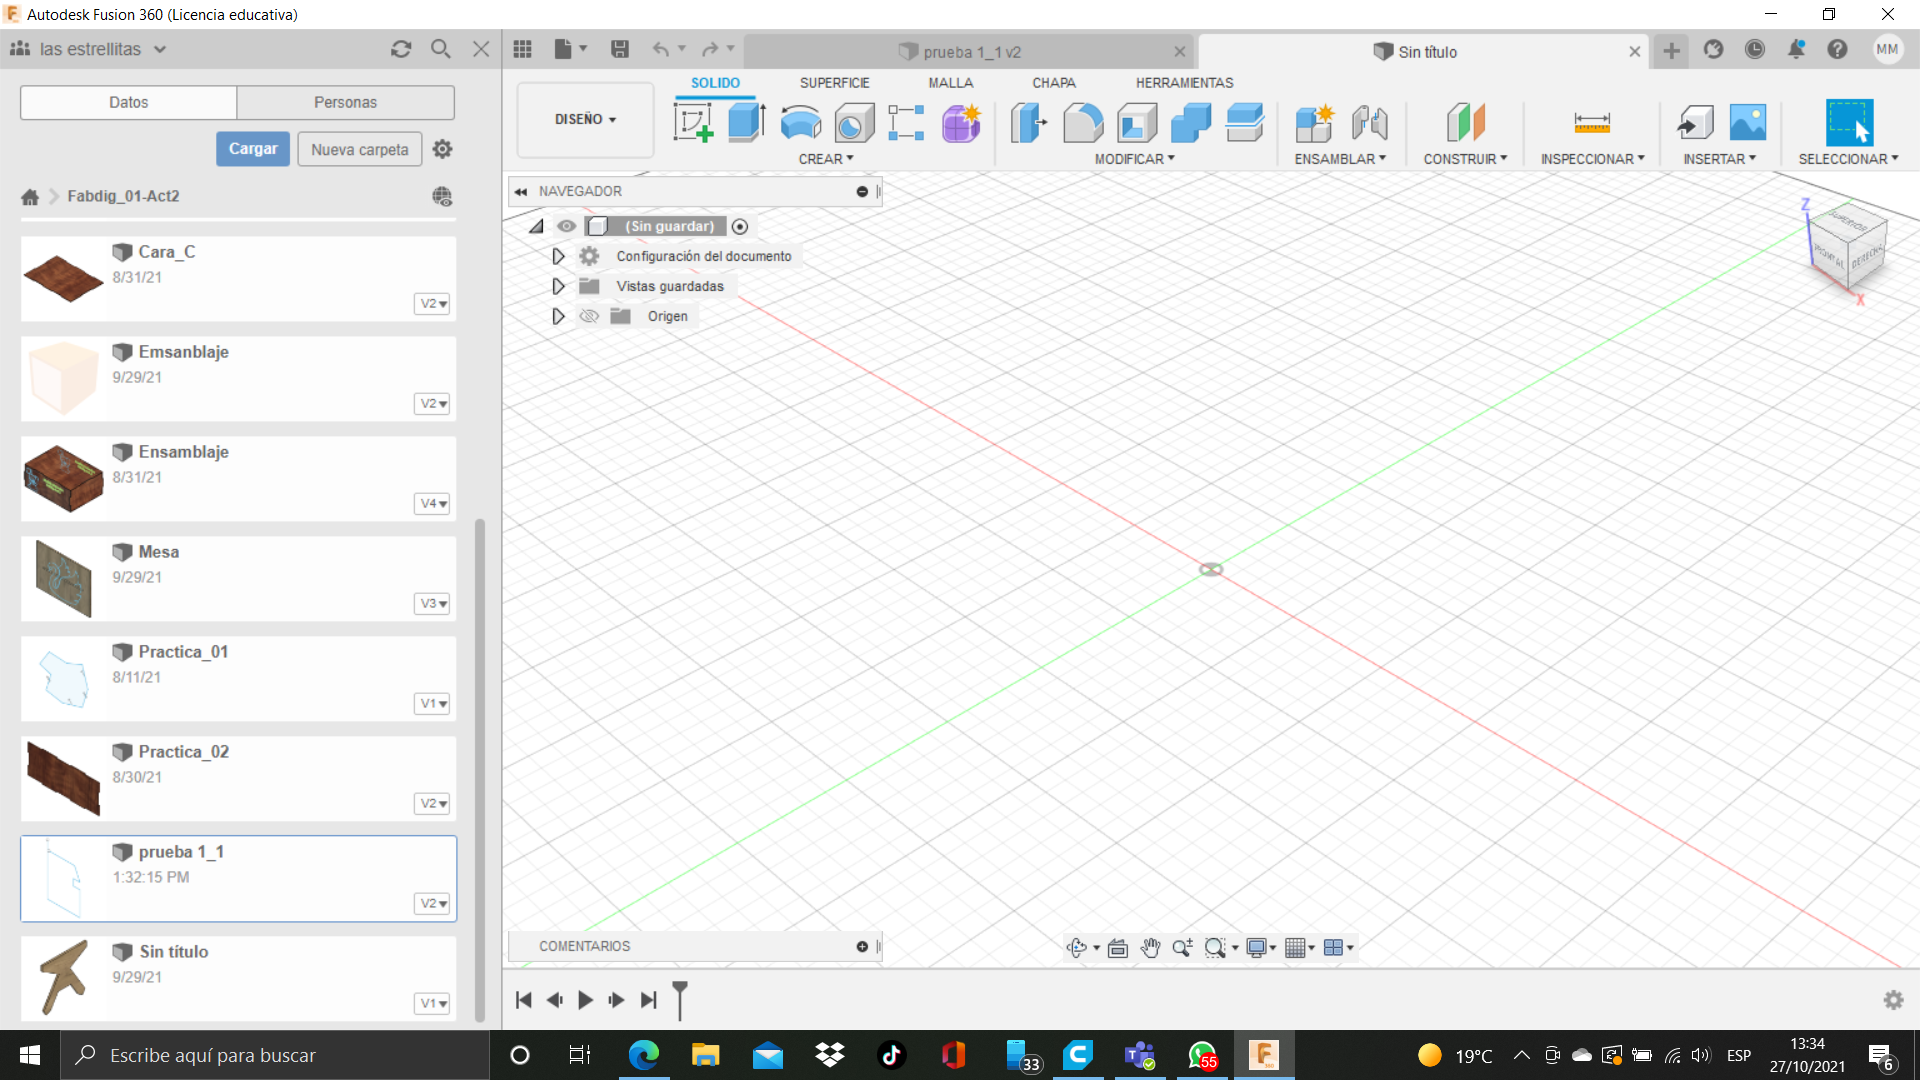Activate the radio button next to Sin guardar

pos(740,226)
